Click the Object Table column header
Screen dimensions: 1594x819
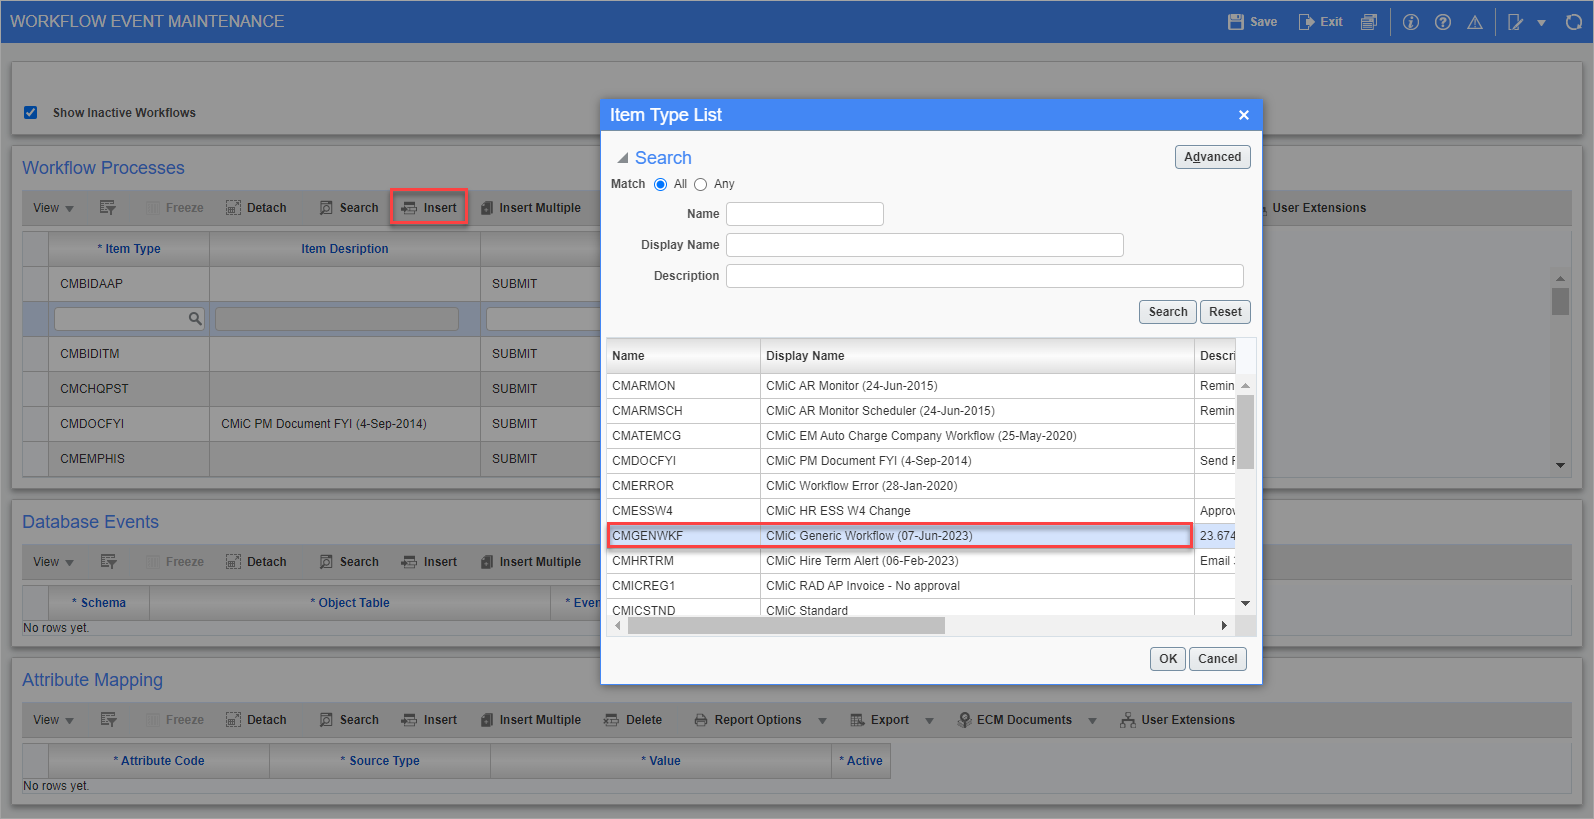tap(350, 603)
